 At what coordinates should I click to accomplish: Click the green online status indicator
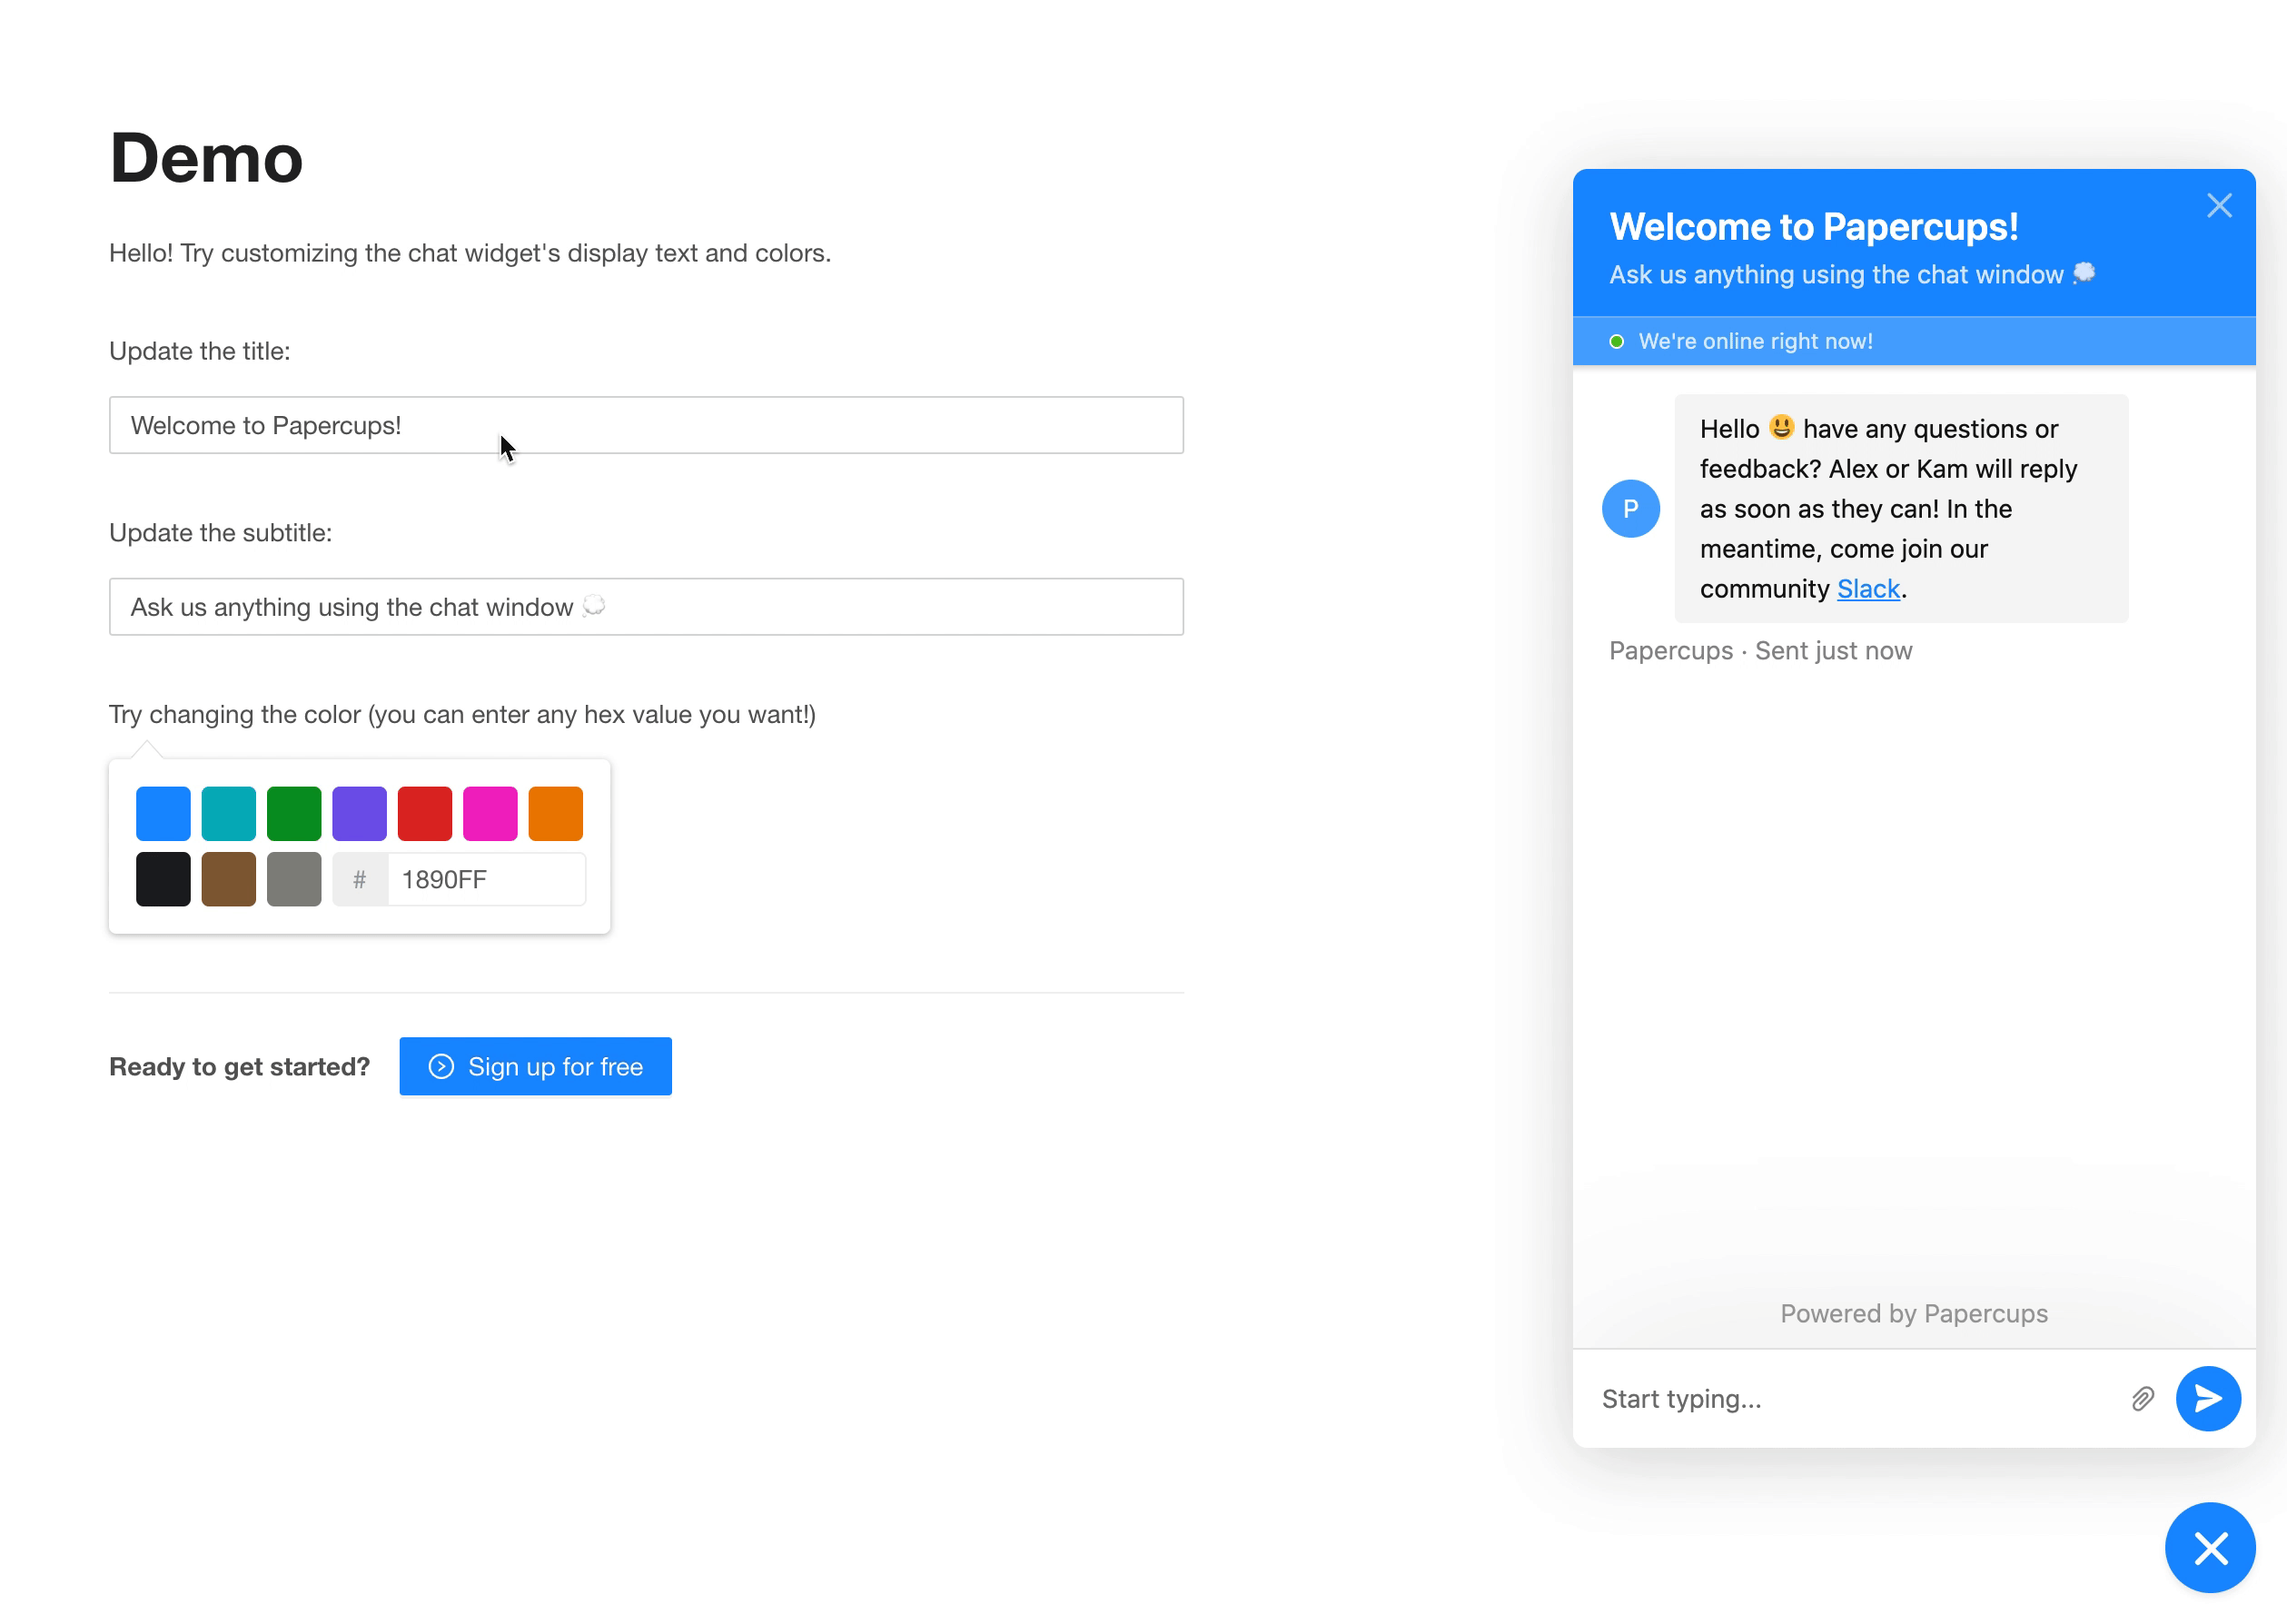1616,341
